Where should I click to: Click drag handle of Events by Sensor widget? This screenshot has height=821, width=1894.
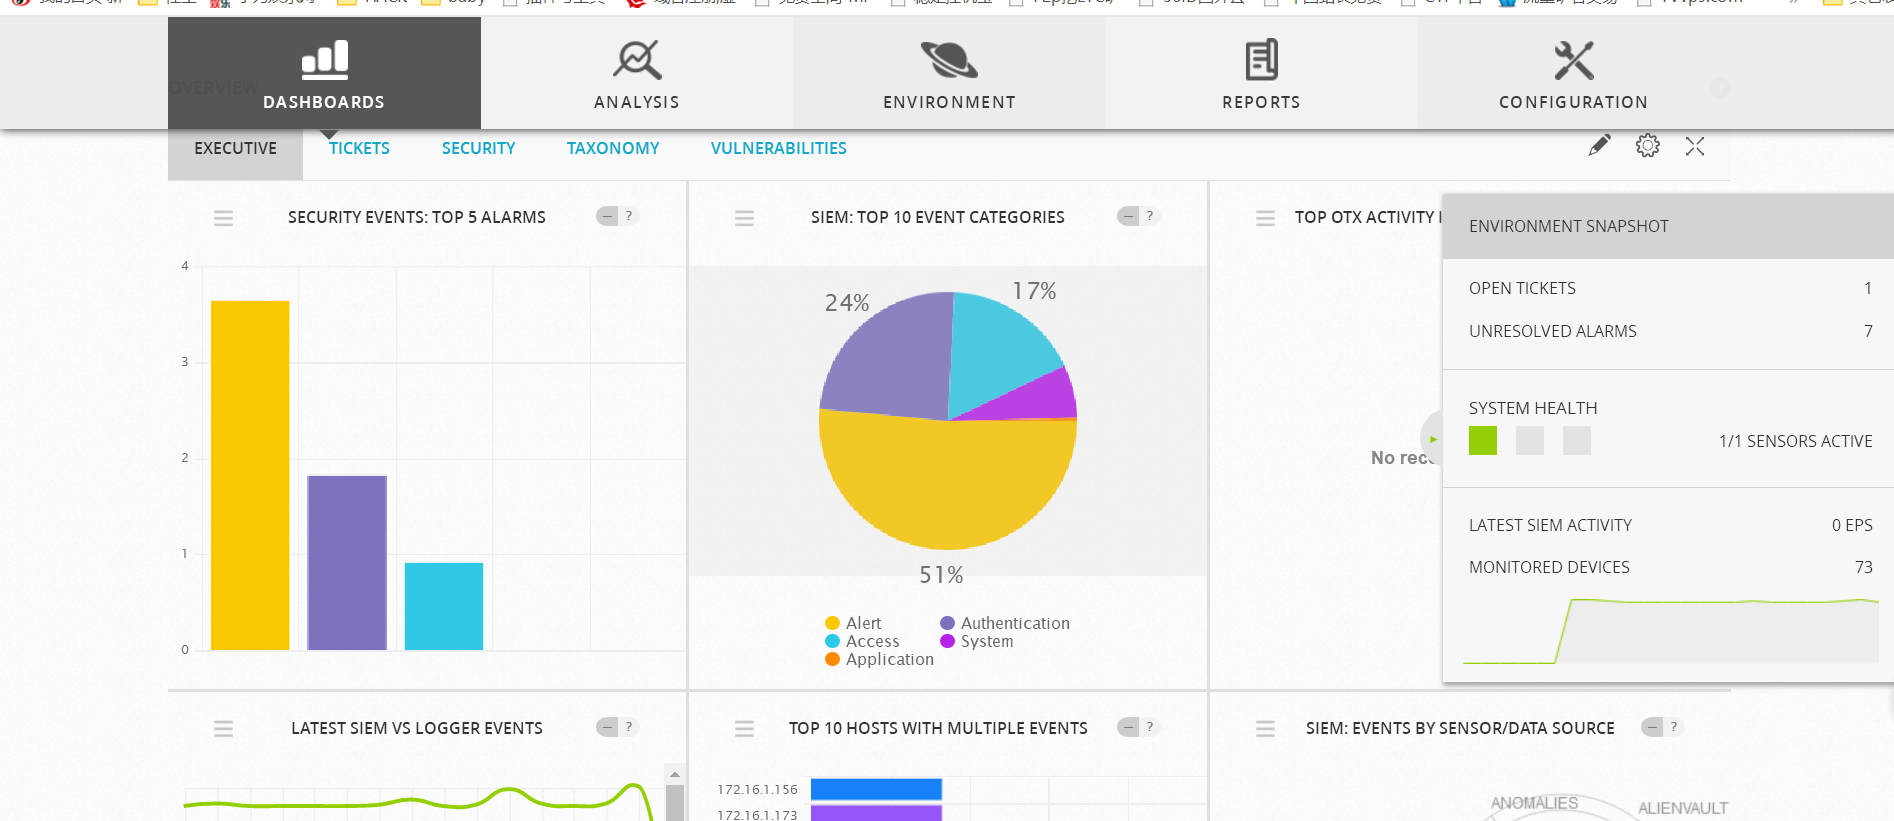(1265, 729)
